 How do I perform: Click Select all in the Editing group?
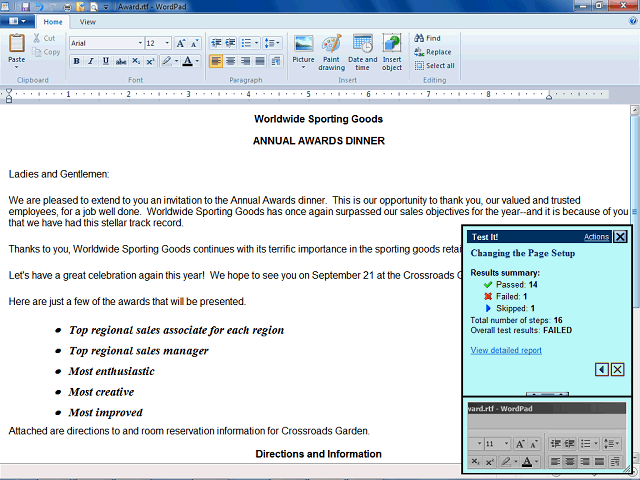(x=434, y=65)
